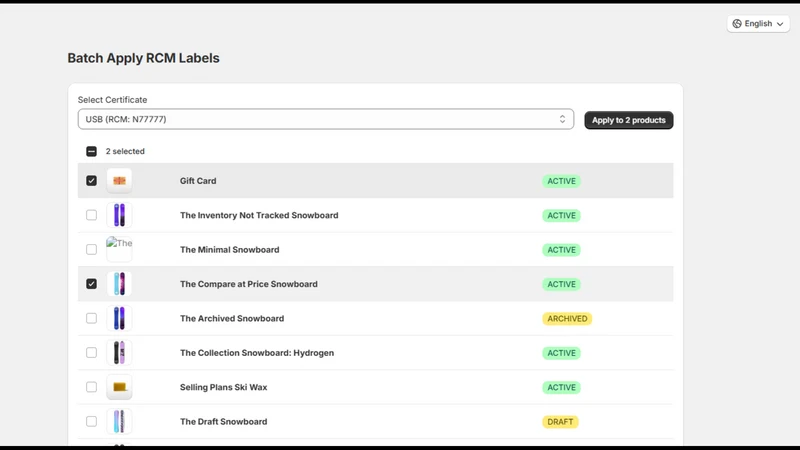
Task: Check The Minimal Snowboard checkbox
Action: pos(91,249)
